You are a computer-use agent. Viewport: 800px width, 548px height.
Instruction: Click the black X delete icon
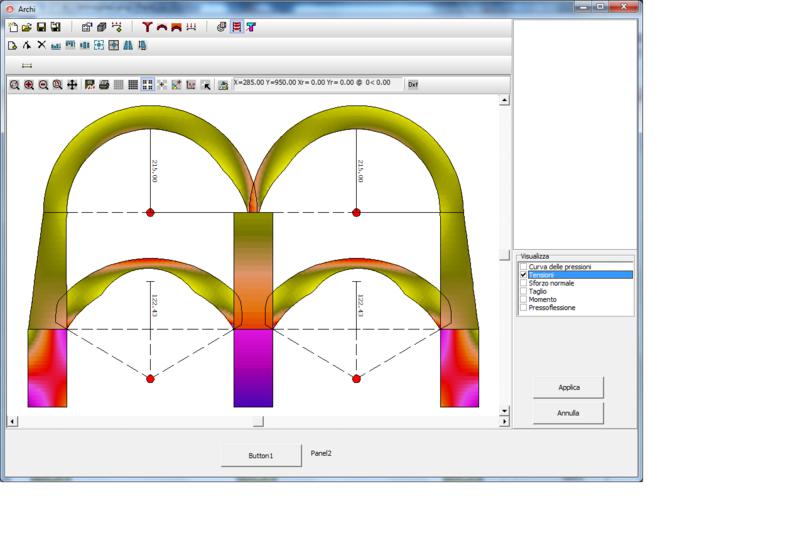(41, 45)
